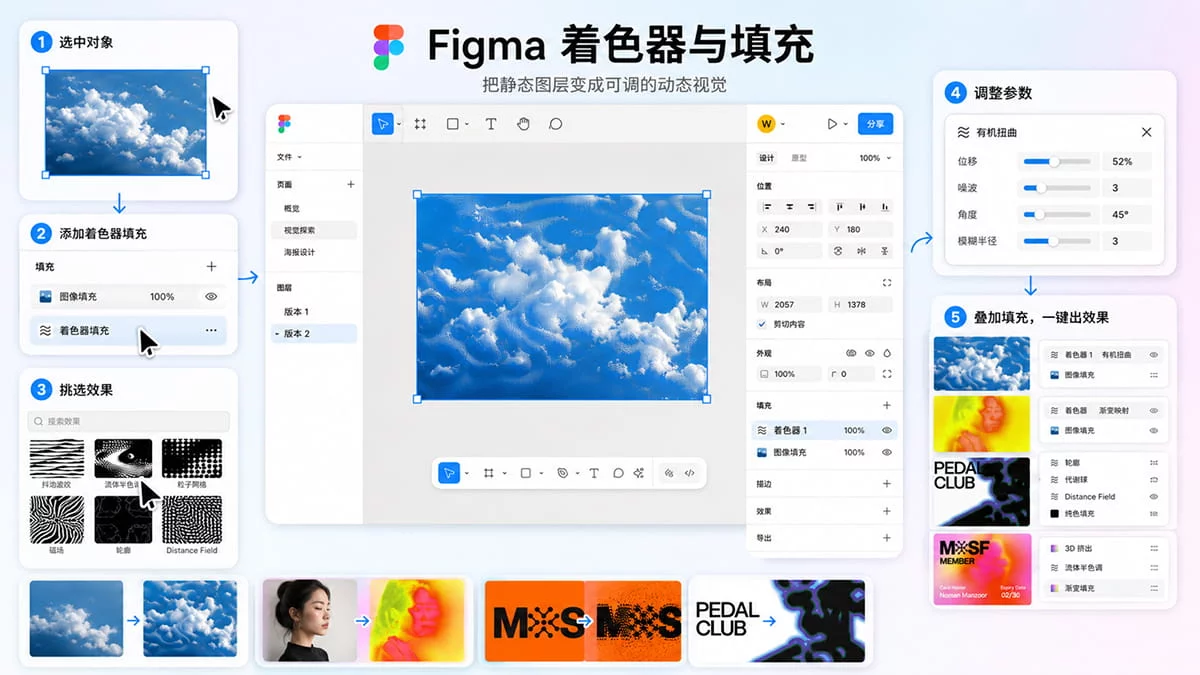
Task: Select the Hand tool in top toolbar
Action: (x=523, y=124)
